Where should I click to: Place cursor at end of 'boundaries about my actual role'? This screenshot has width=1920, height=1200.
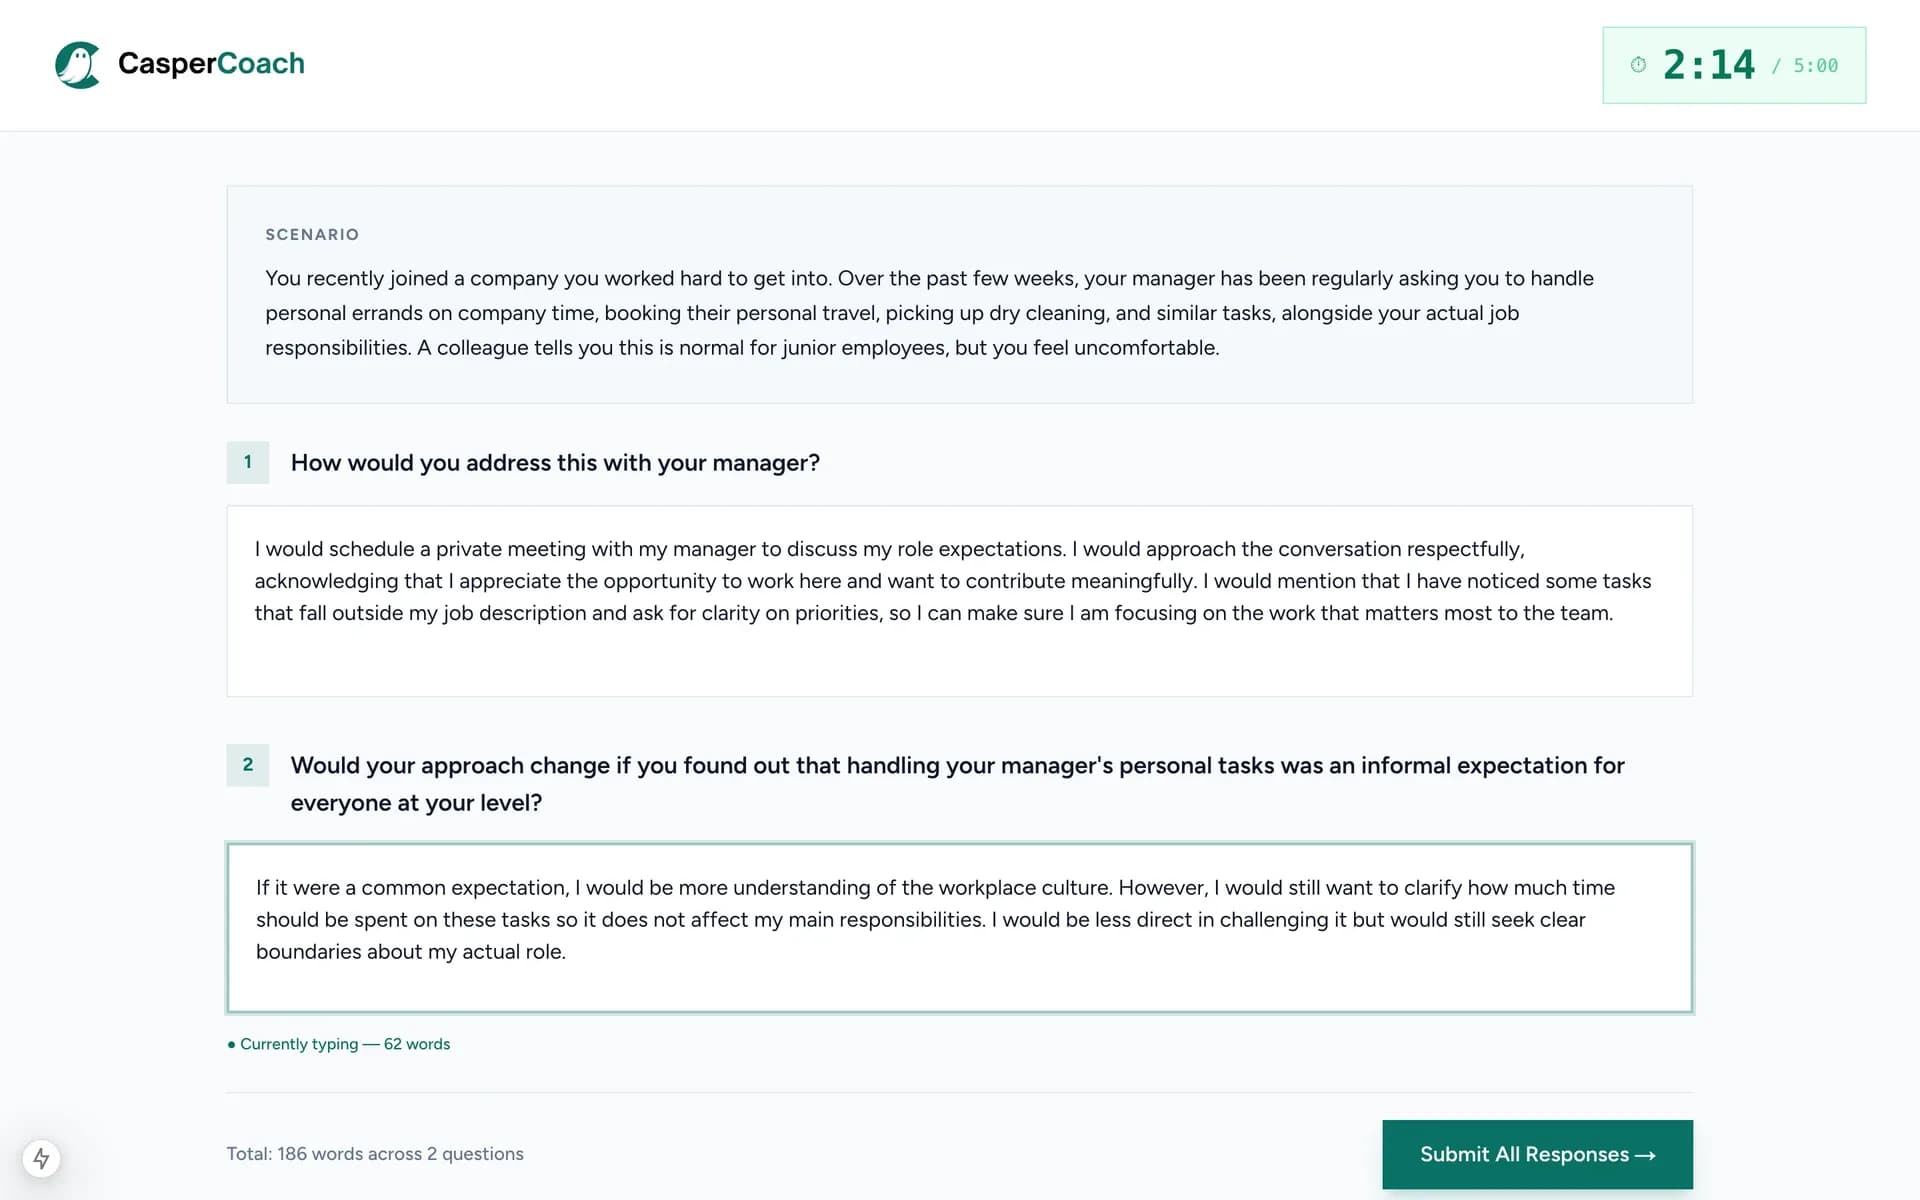coord(567,952)
